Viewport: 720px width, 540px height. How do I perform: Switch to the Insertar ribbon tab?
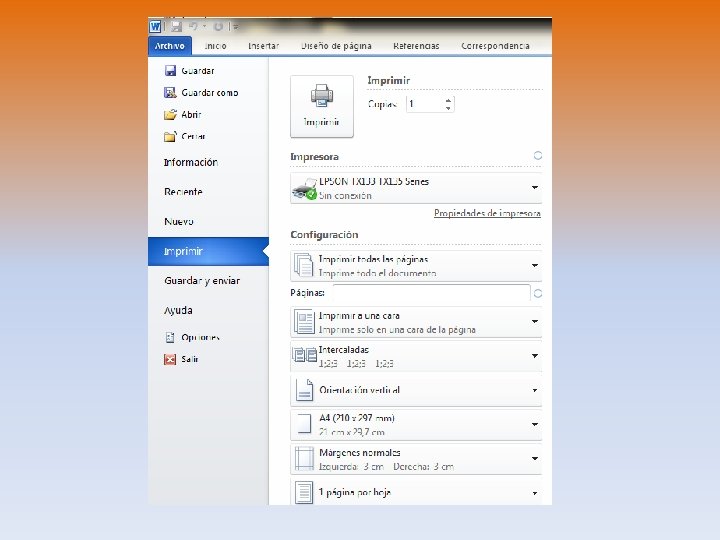pyautogui.click(x=264, y=46)
